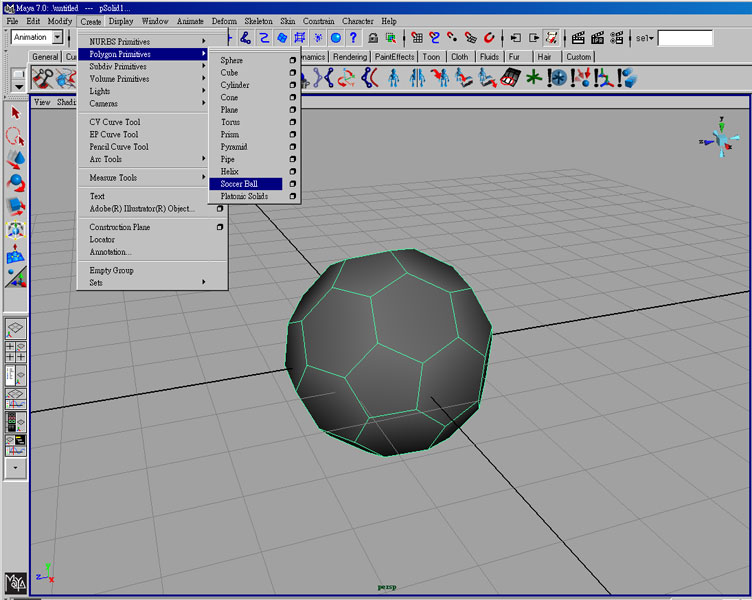Click the question mark help icon
Viewport: 752px width, 600px height.
[x=353, y=37]
